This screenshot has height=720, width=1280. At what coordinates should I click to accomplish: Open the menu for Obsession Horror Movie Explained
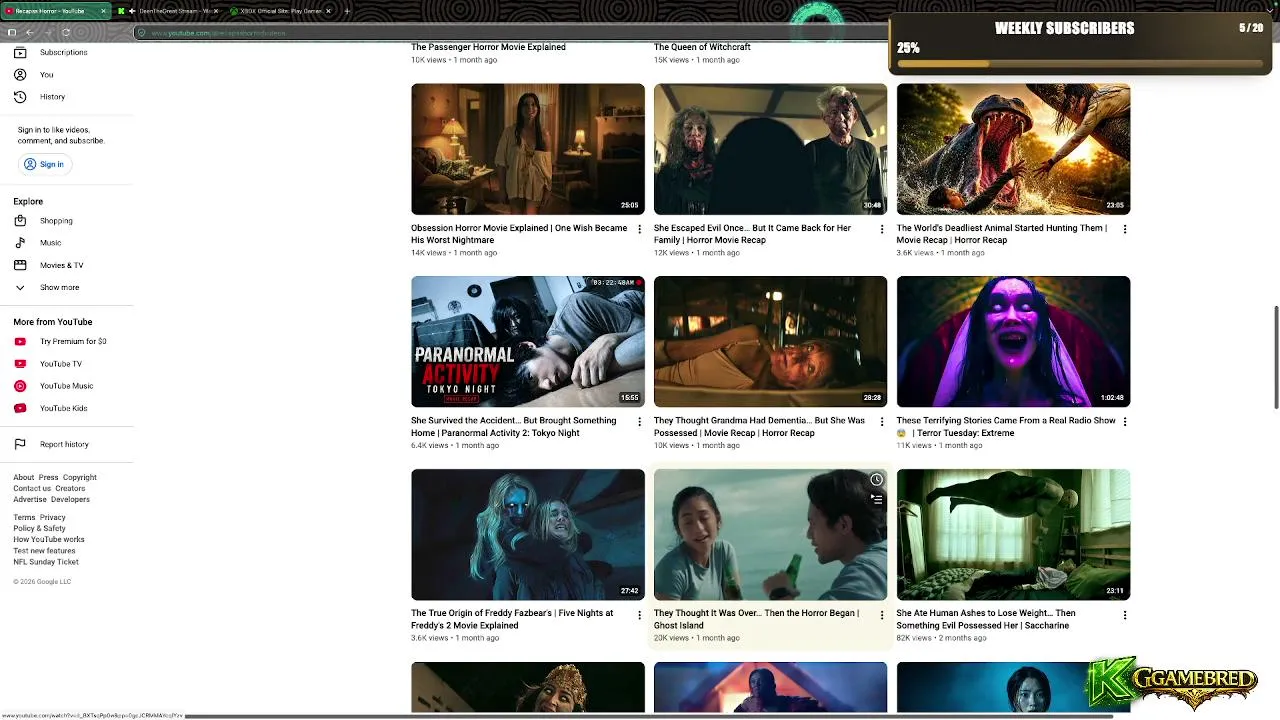tap(640, 229)
